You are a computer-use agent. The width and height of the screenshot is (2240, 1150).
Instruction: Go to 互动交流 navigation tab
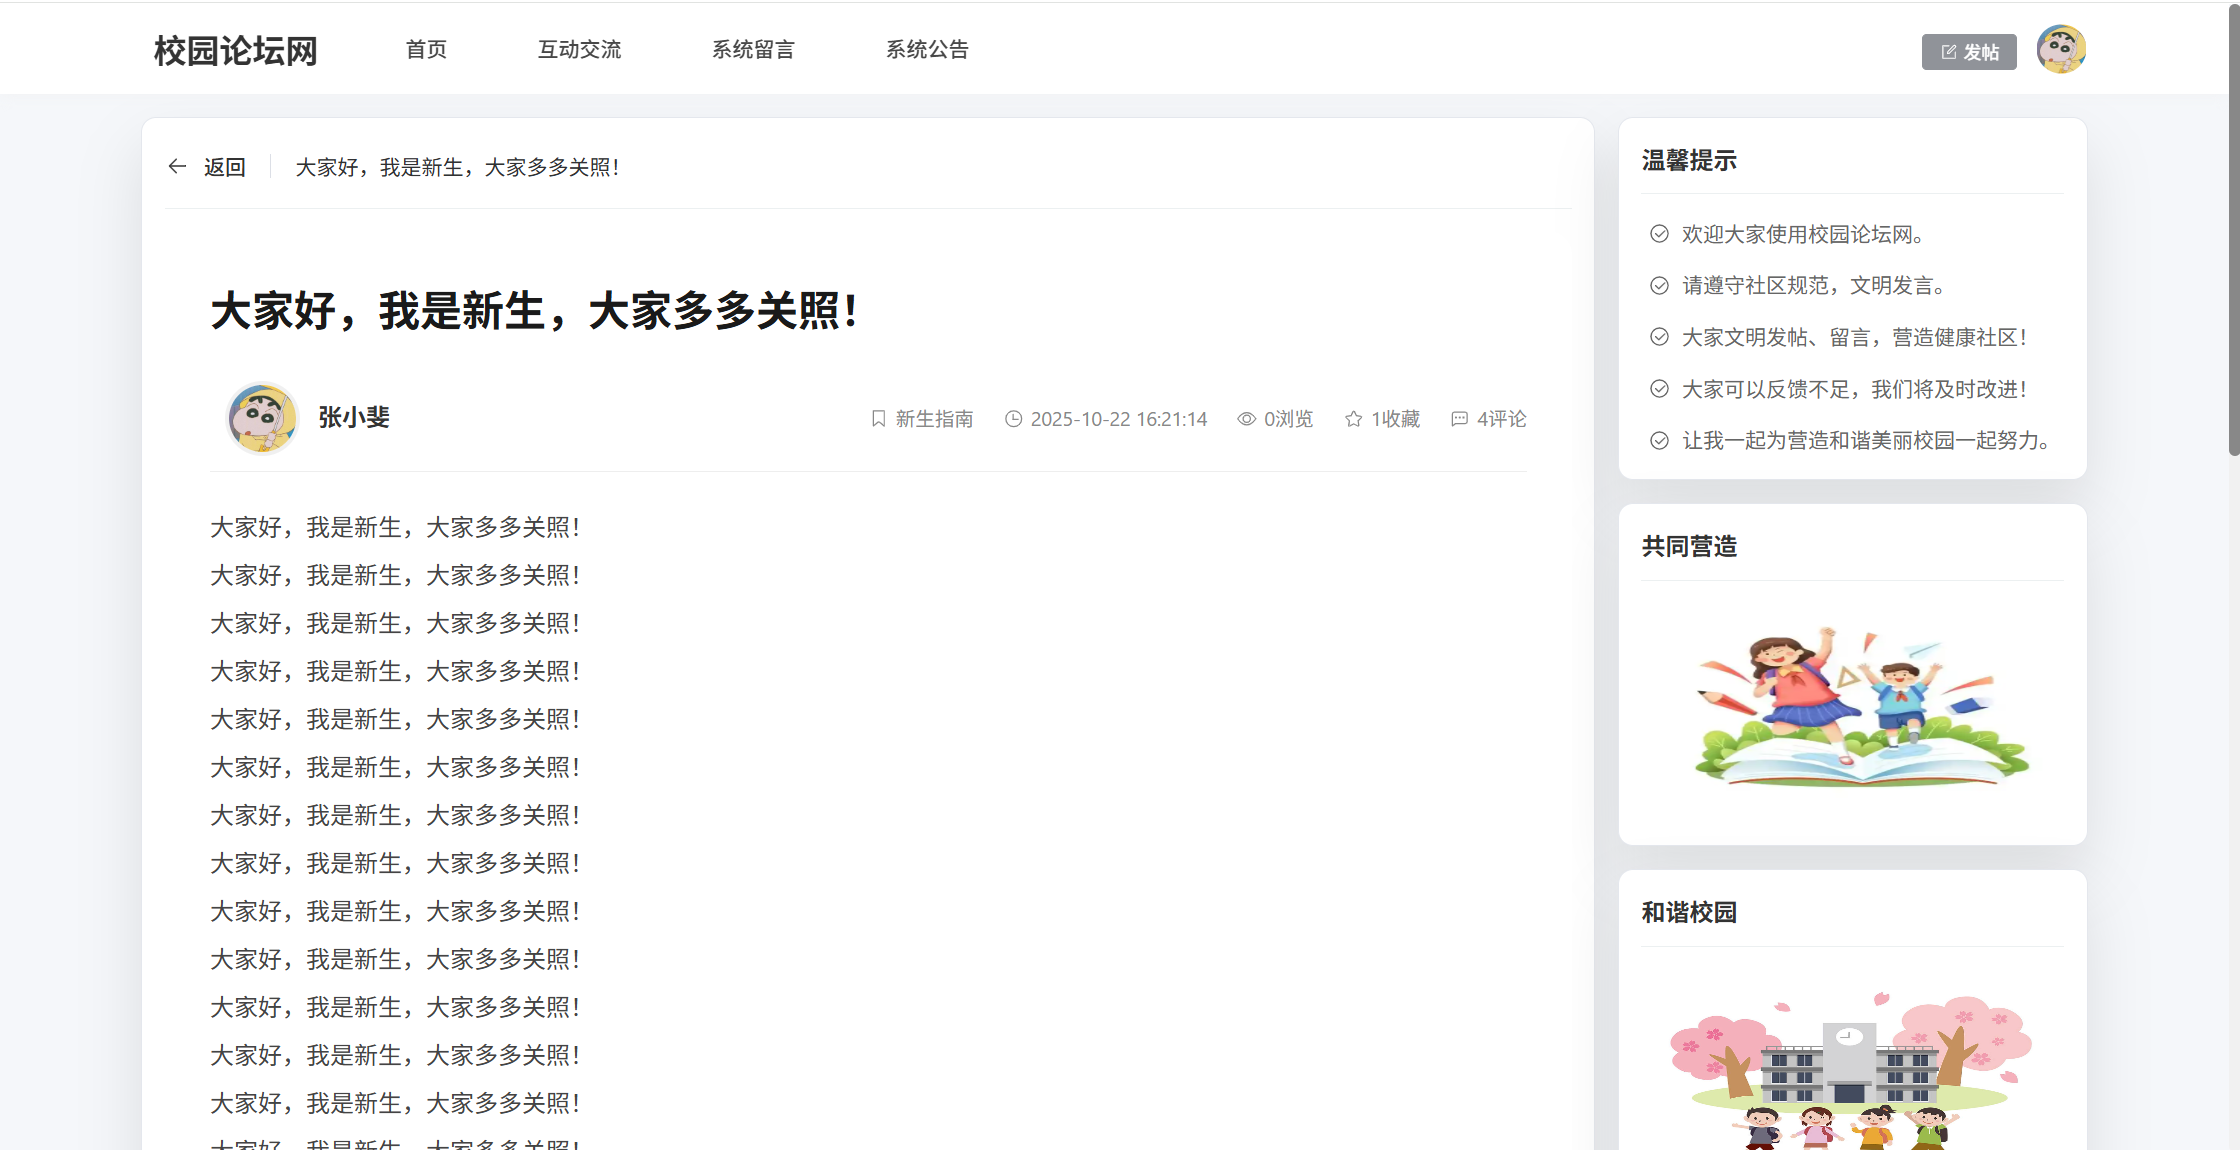(x=579, y=50)
